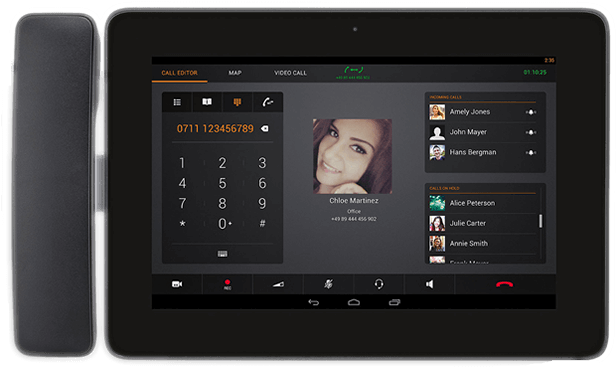The height and width of the screenshot is (367, 616).
Task: Tap the star key on dial pad
Action: coord(182,224)
